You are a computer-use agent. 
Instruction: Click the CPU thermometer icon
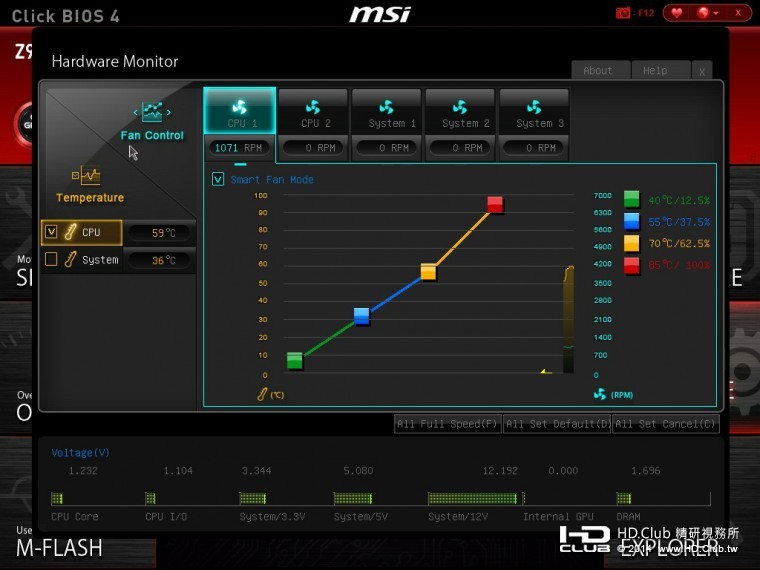[70, 232]
